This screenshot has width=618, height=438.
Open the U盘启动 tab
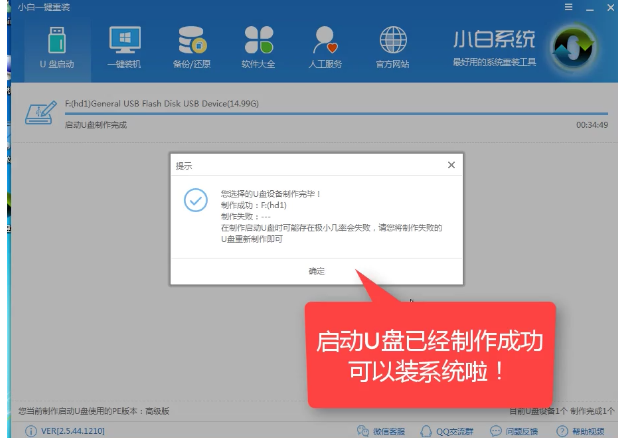[57, 48]
